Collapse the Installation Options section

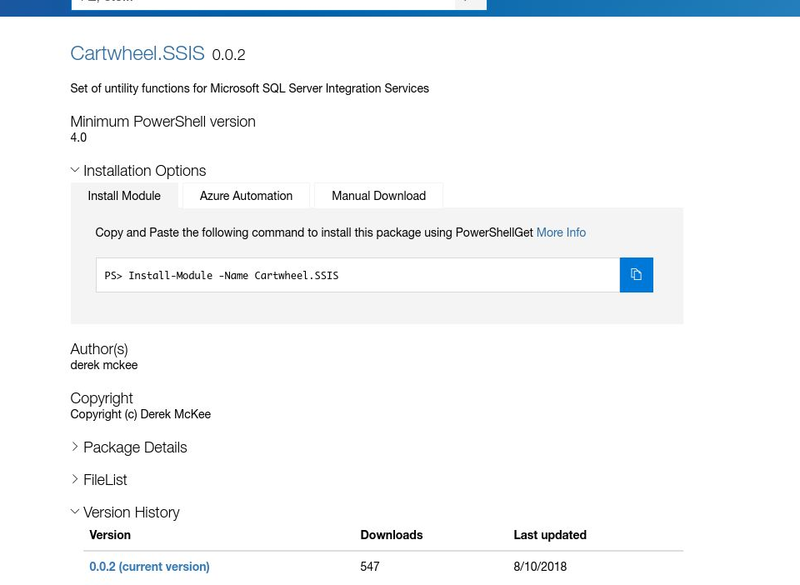click(x=138, y=170)
